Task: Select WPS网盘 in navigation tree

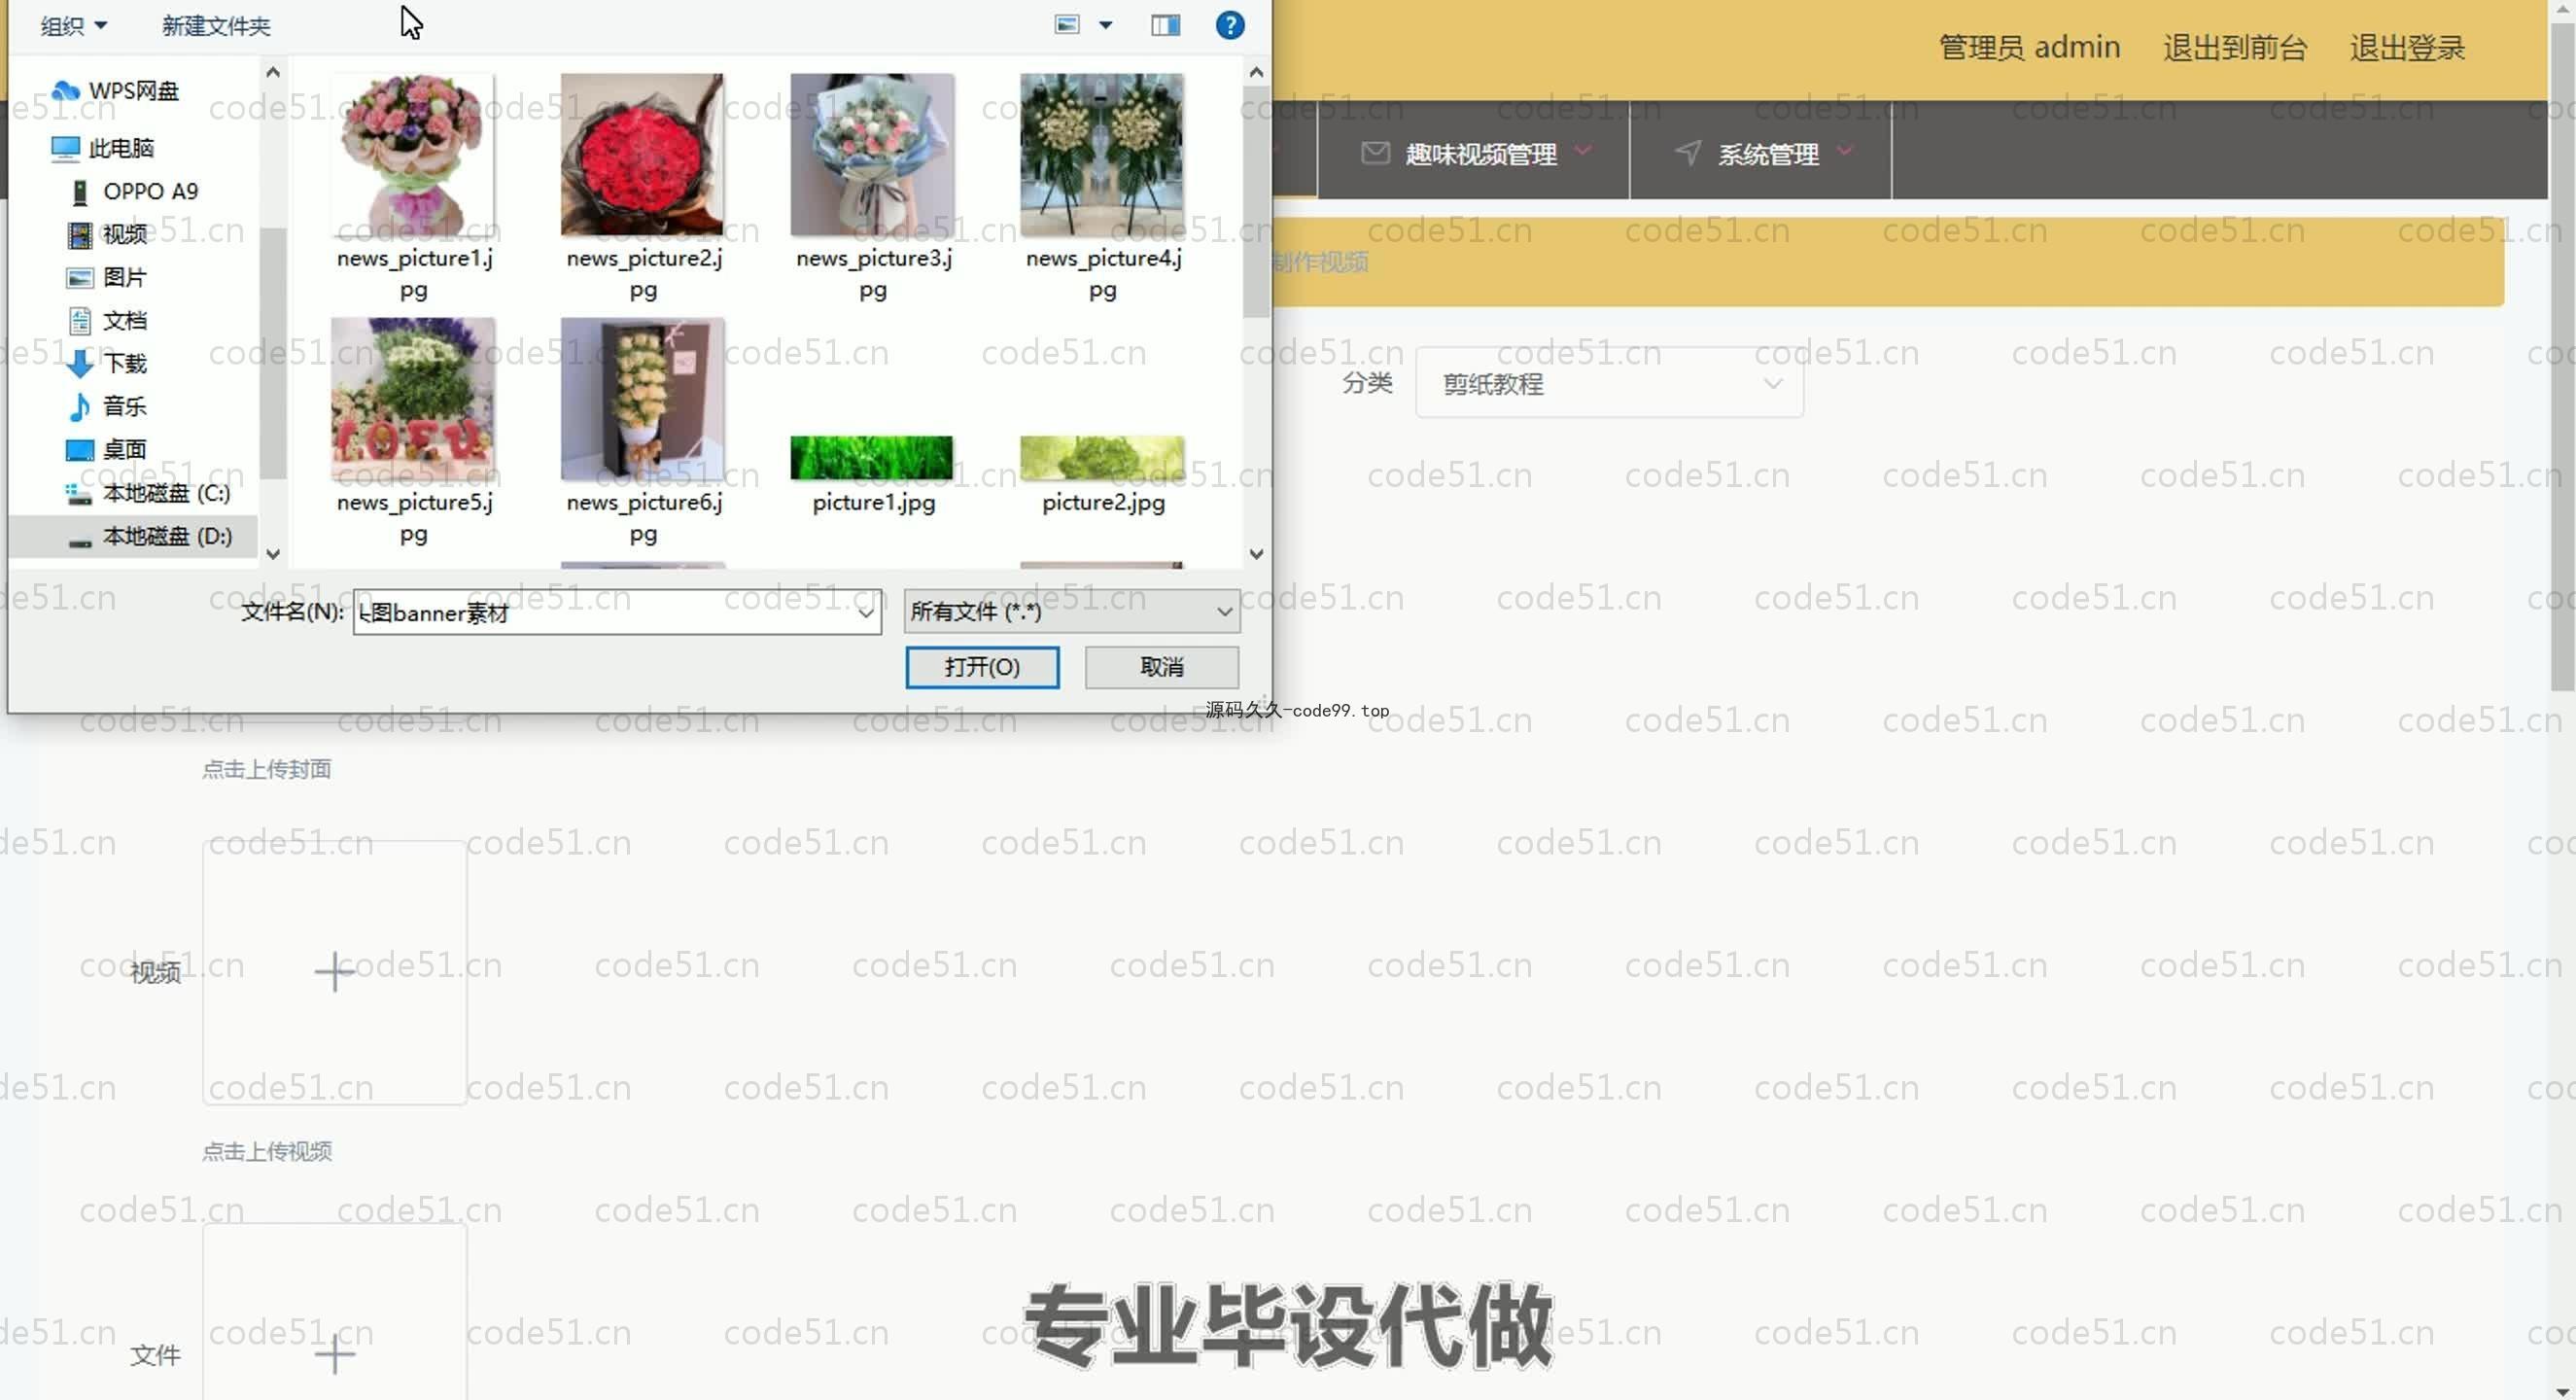Action: [x=115, y=91]
